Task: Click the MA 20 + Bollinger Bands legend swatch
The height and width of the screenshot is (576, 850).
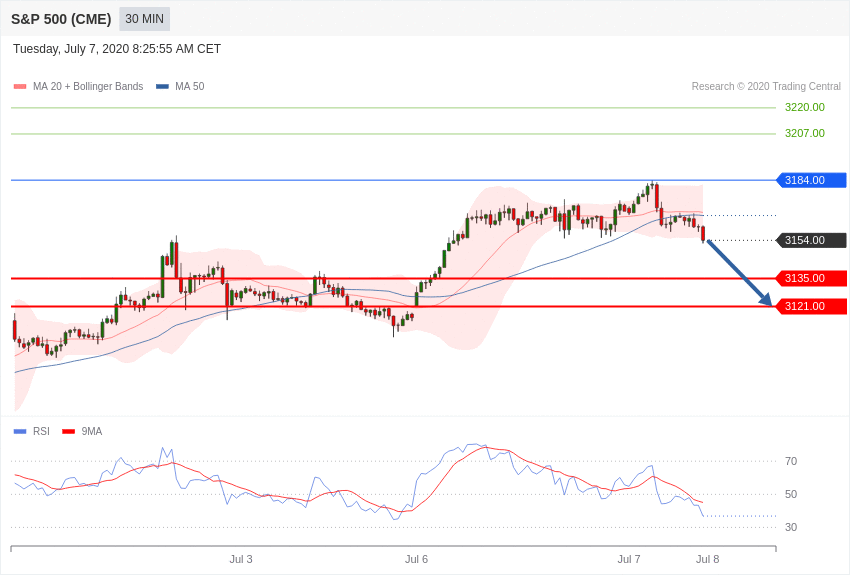Action: click(x=20, y=86)
